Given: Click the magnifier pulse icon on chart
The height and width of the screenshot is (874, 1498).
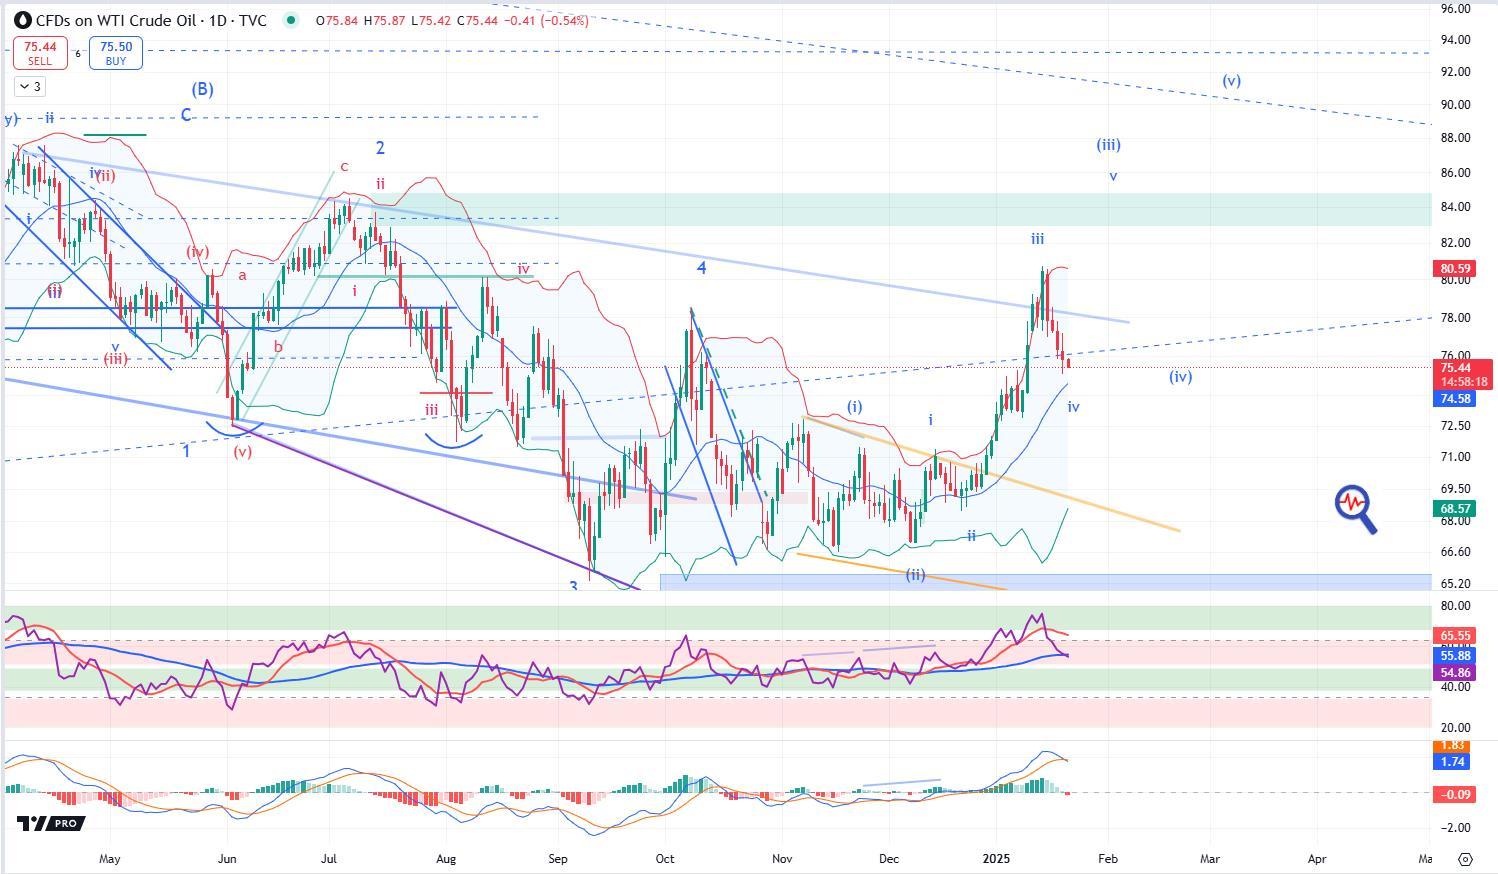Looking at the screenshot, I should pos(1356,508).
